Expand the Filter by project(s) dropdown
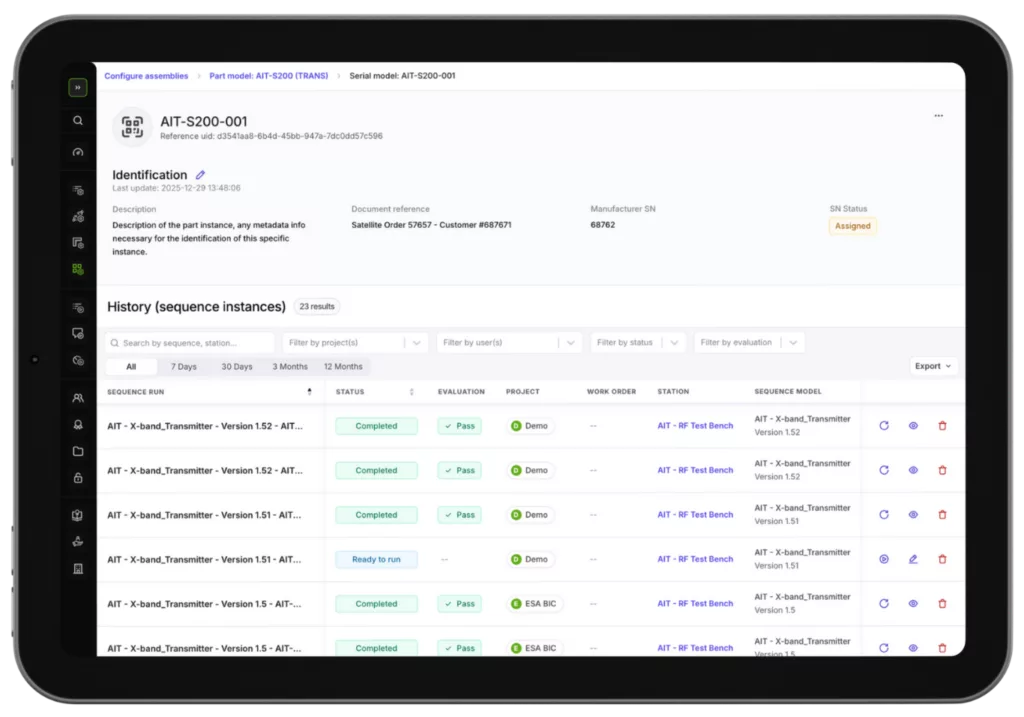 (355, 342)
